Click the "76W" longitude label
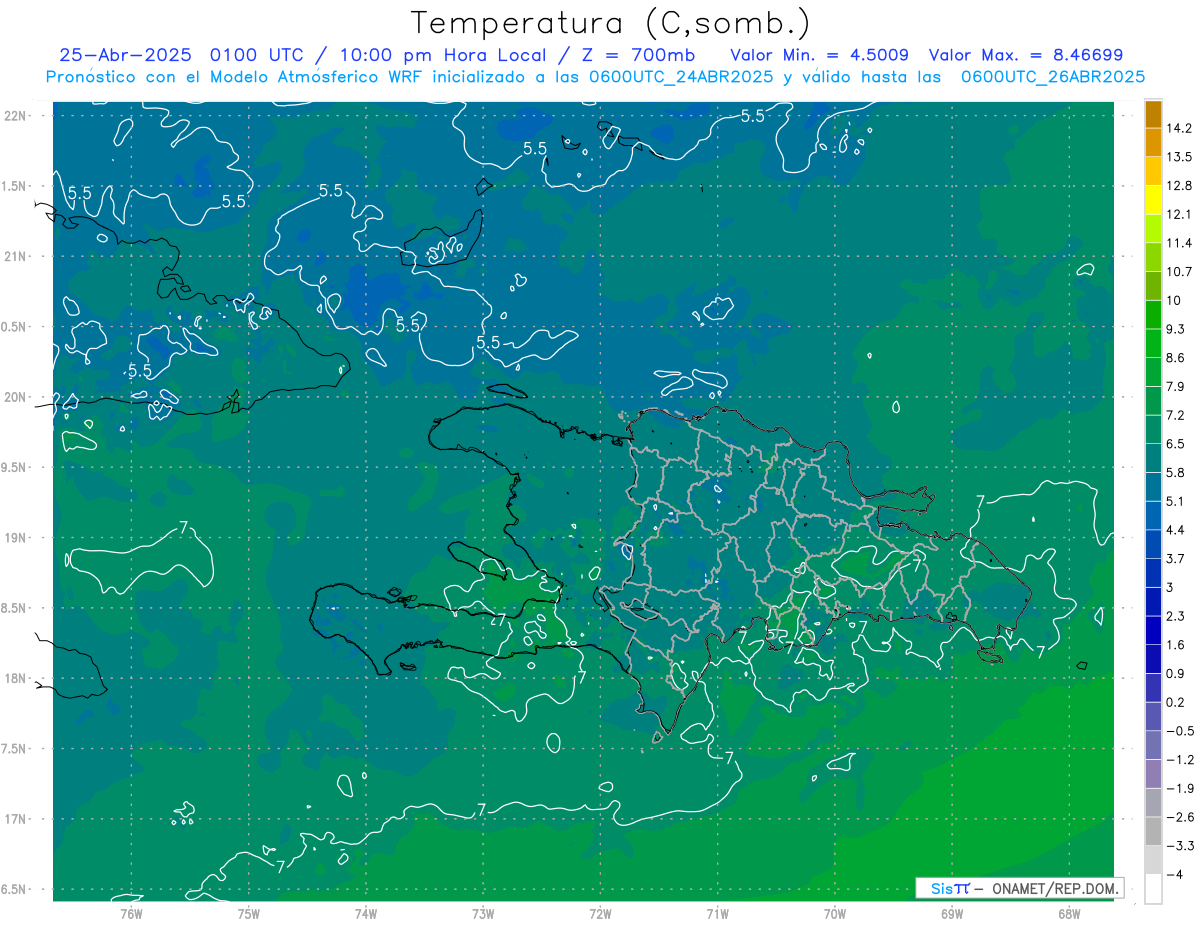Screen dimensions: 1200x927 pyautogui.click(x=131, y=913)
